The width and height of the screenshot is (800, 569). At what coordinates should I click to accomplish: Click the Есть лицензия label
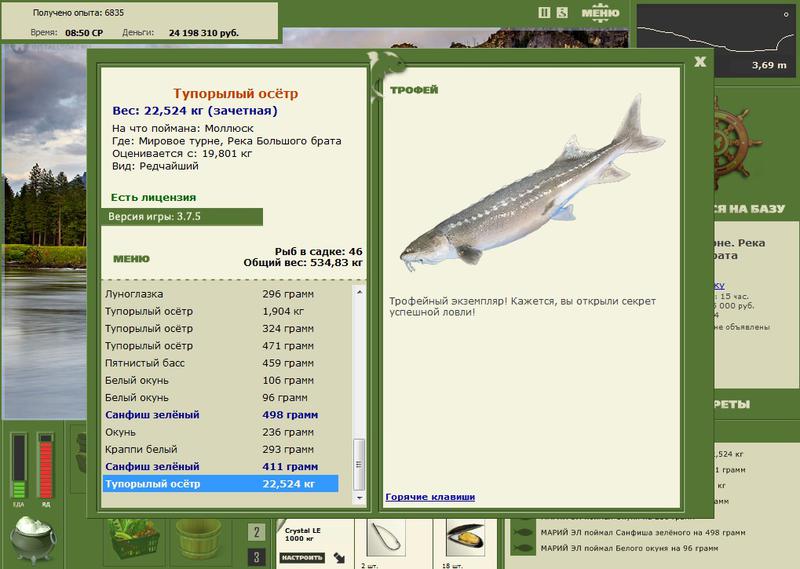[154, 197]
